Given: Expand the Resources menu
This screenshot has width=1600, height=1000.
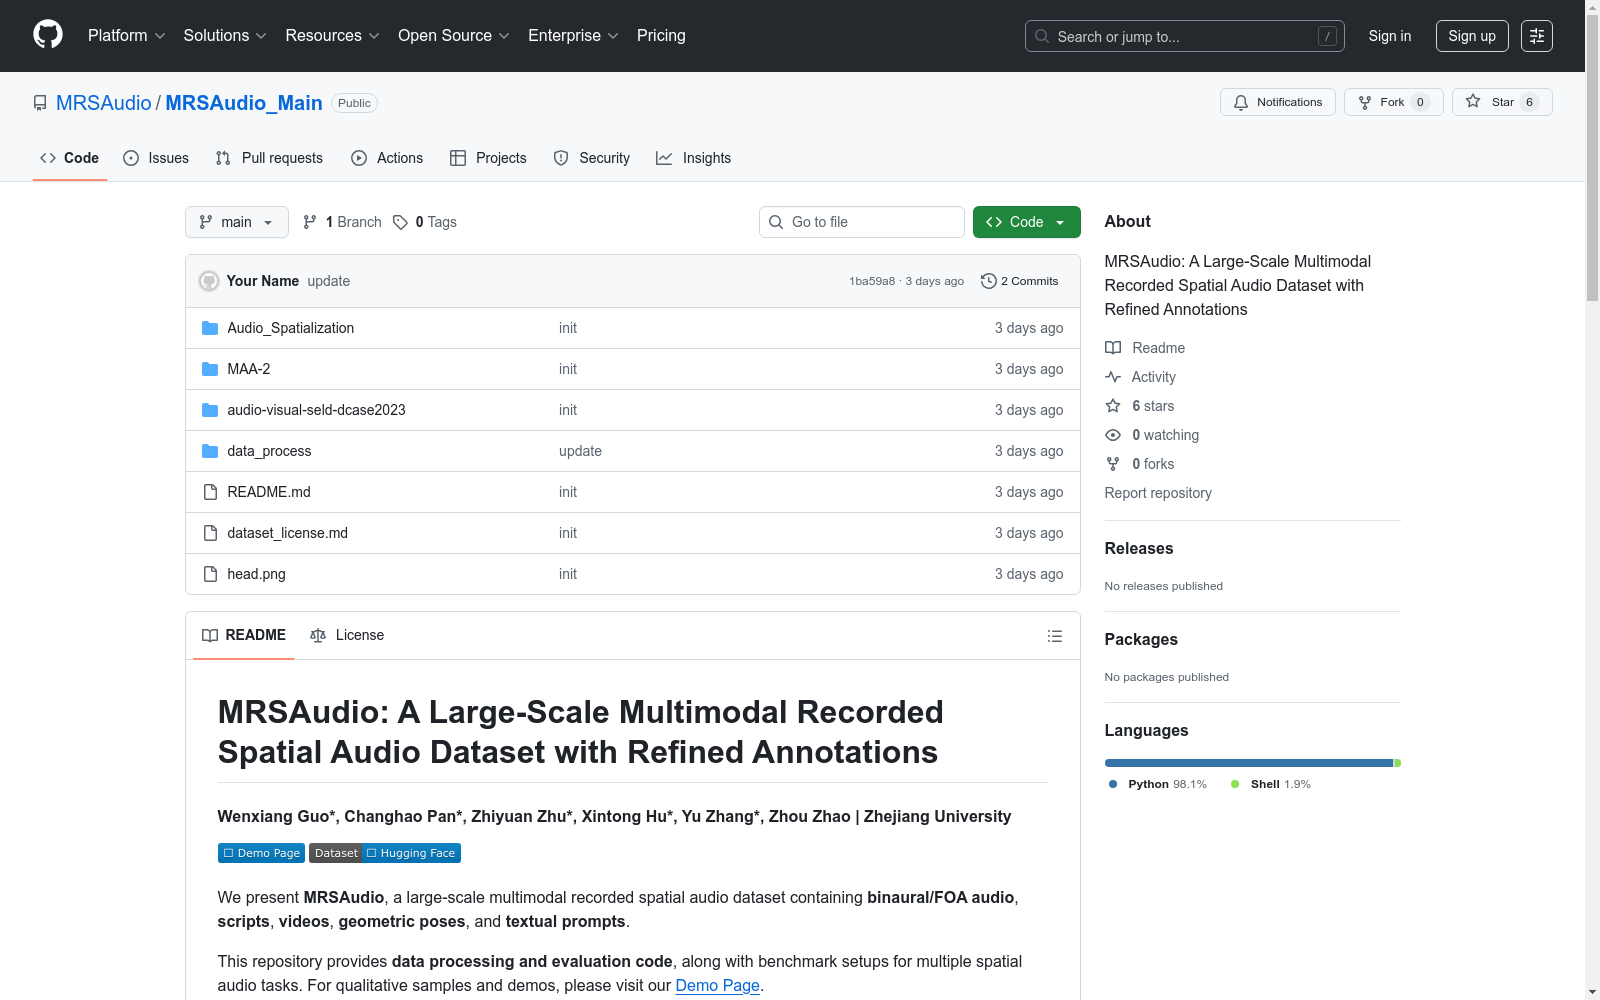Looking at the screenshot, I should (333, 36).
